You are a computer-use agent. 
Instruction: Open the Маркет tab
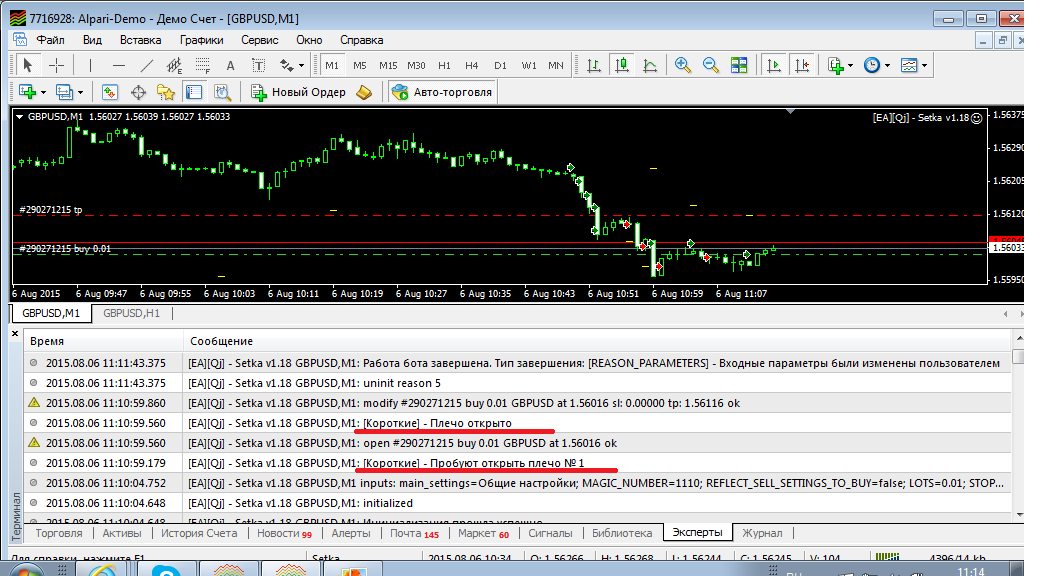point(484,533)
